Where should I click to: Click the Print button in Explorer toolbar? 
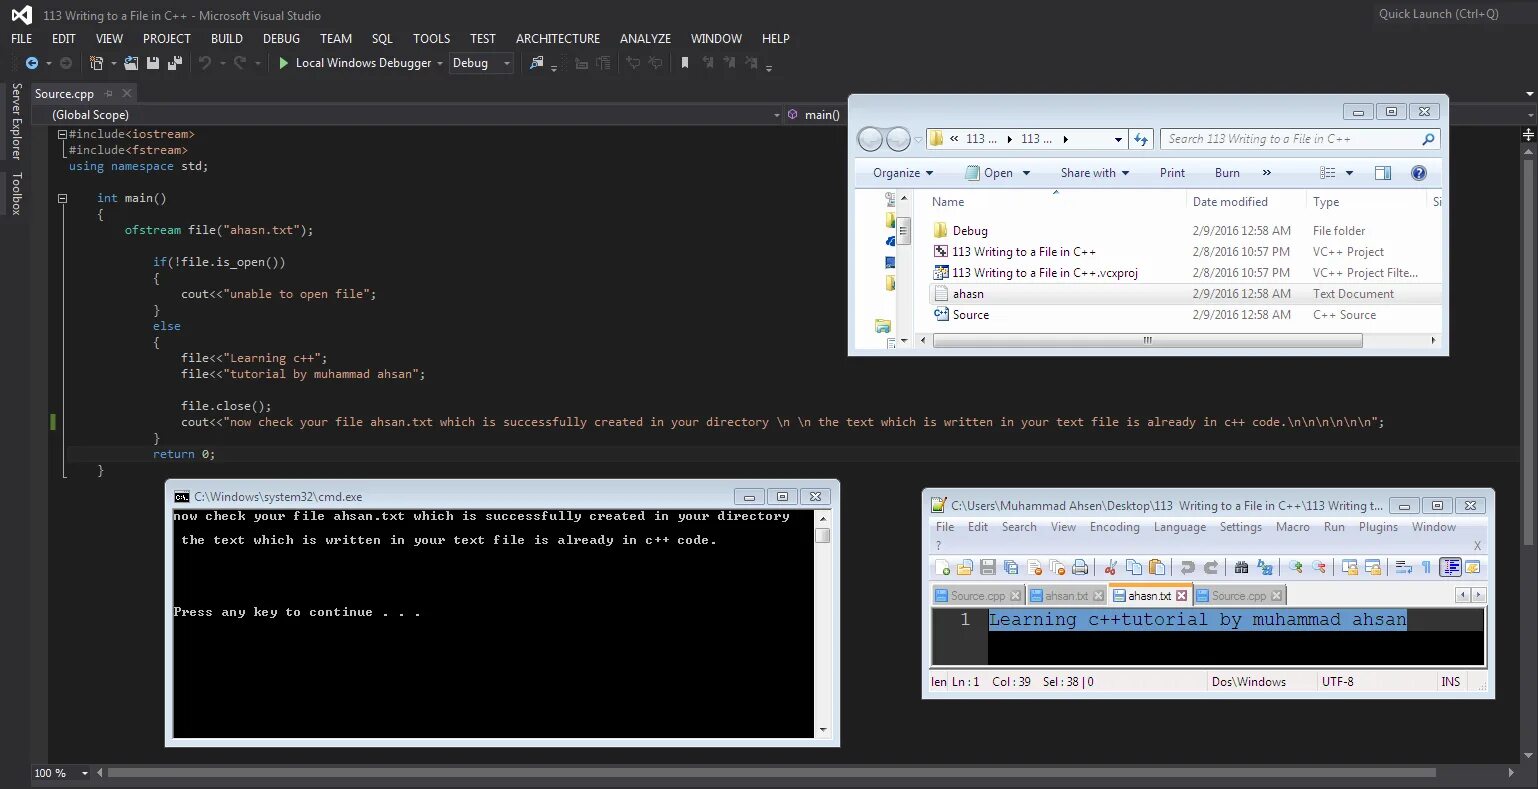click(1172, 173)
